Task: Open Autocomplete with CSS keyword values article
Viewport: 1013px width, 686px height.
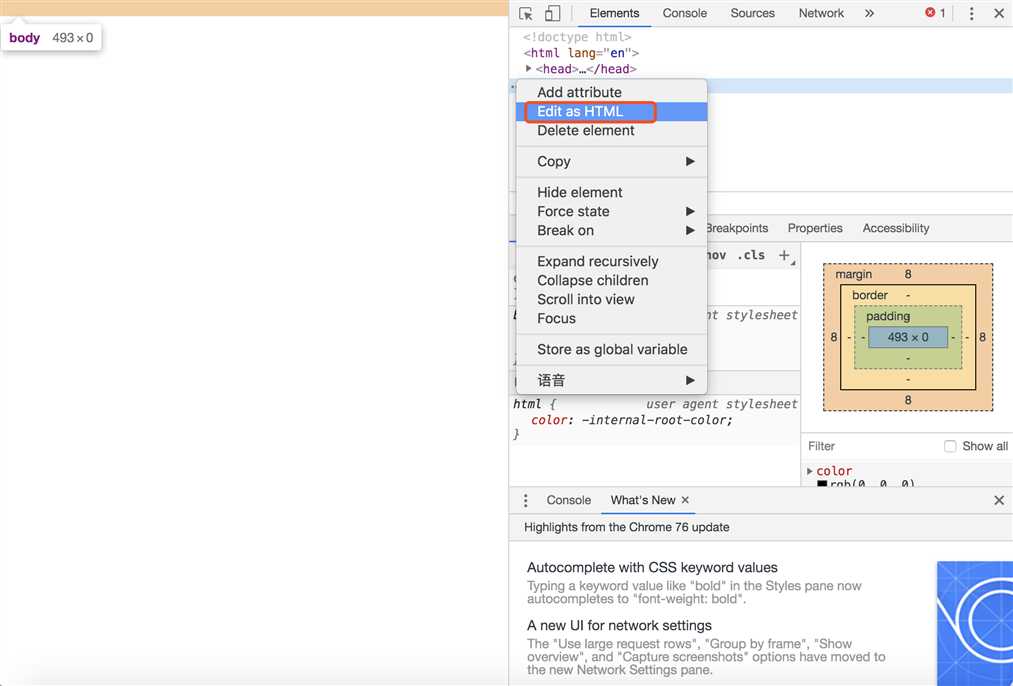Action: tap(652, 568)
